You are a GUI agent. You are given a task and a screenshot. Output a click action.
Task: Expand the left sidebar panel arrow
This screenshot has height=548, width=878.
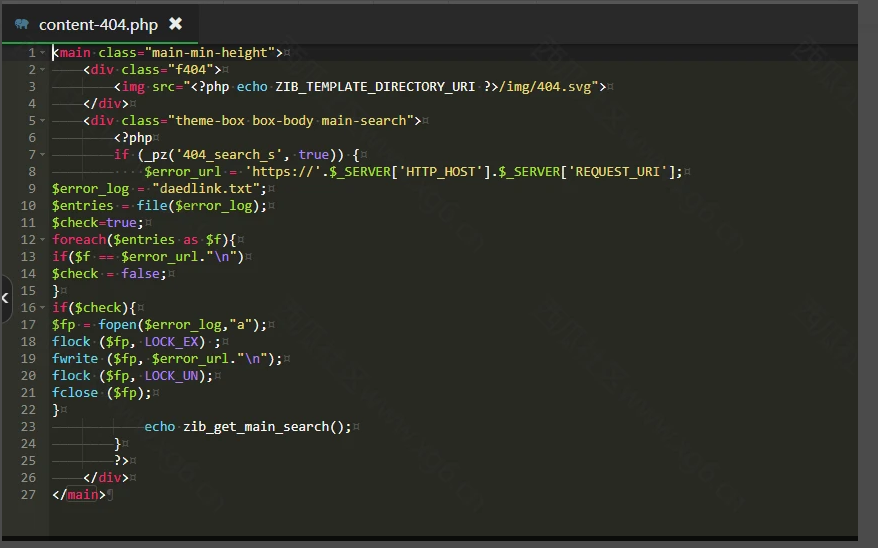[5, 297]
